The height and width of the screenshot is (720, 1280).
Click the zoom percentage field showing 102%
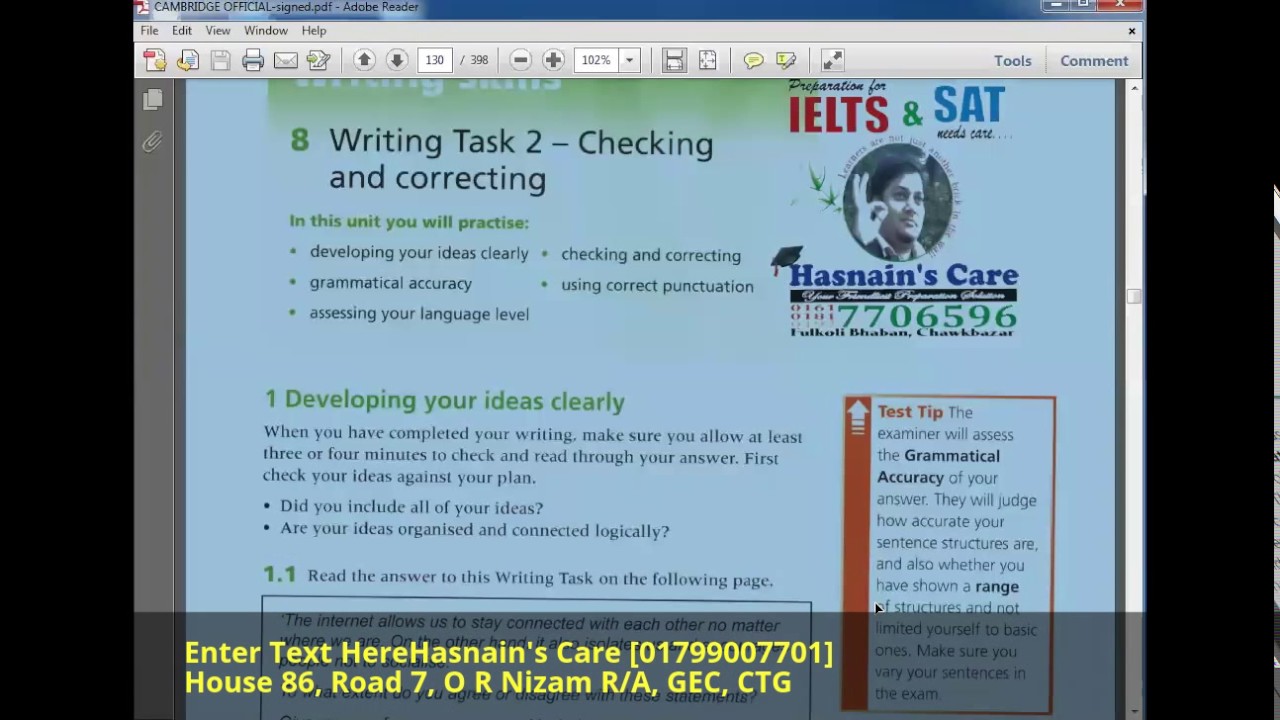tap(597, 60)
